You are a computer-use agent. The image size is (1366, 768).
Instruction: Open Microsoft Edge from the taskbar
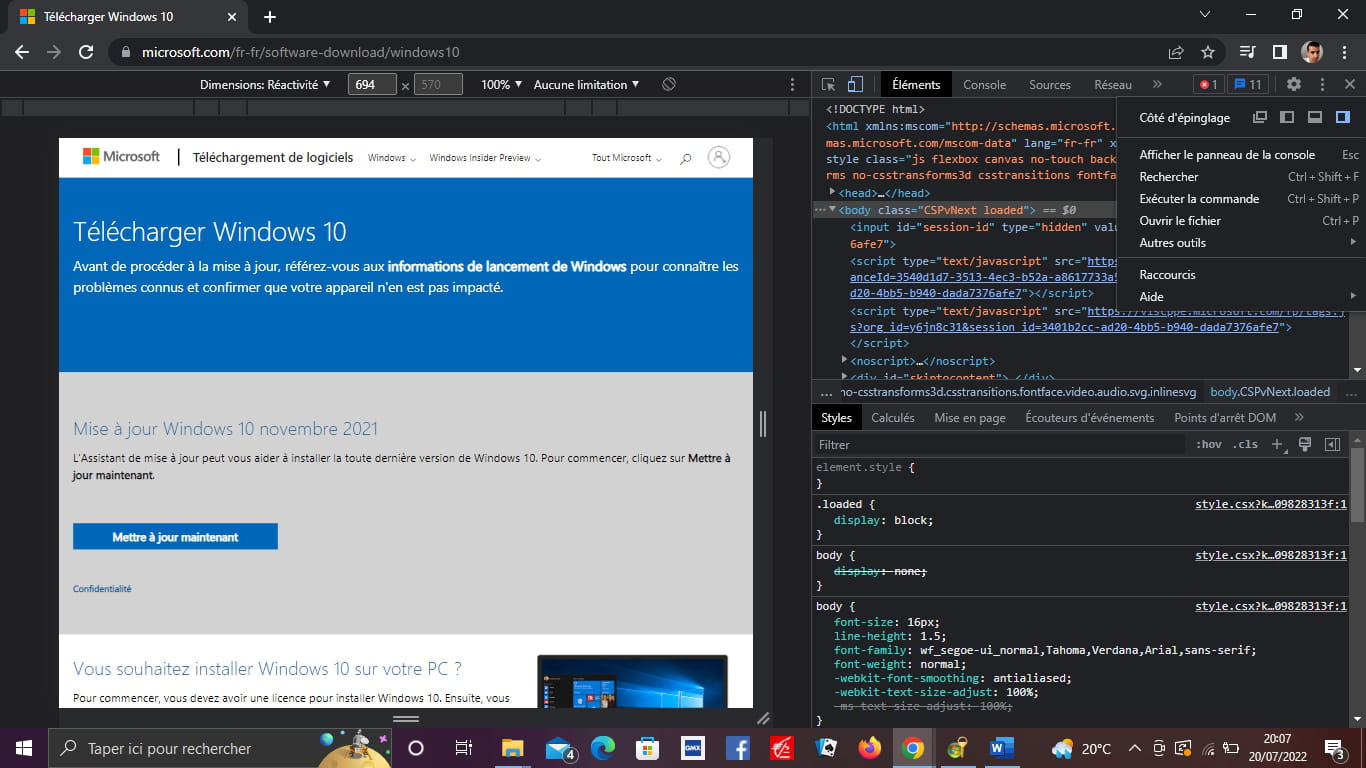coord(603,748)
